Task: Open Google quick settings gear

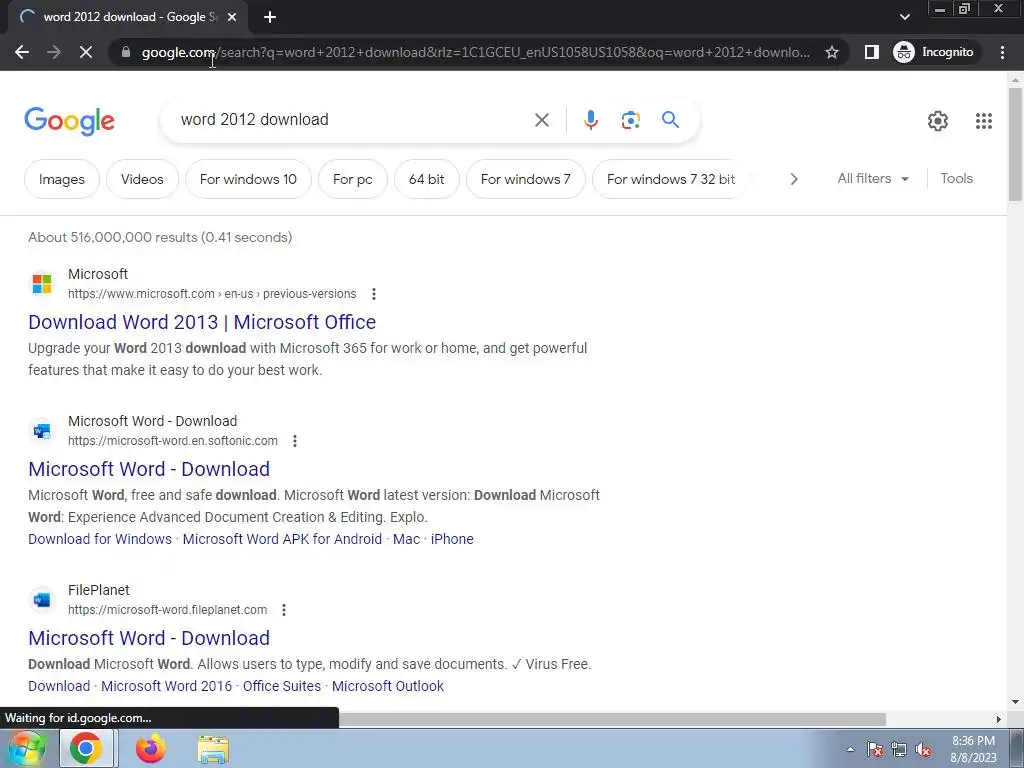Action: [x=937, y=121]
